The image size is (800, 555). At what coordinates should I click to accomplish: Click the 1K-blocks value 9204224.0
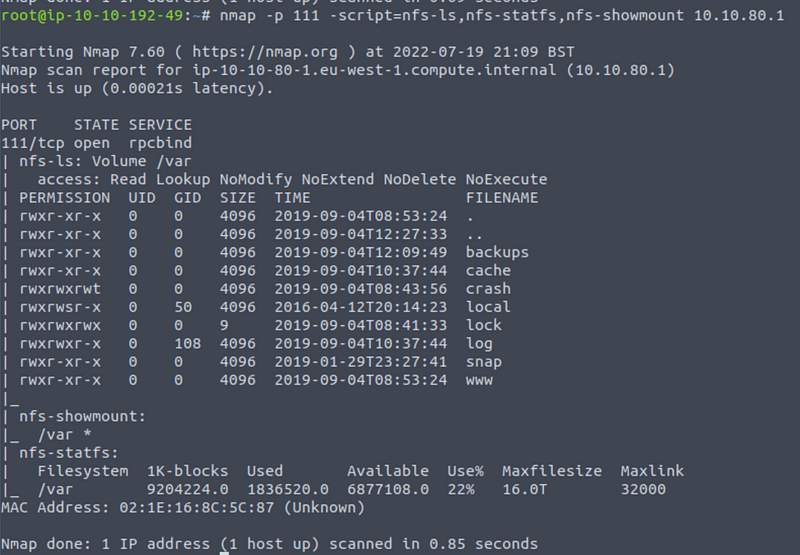click(x=187, y=489)
